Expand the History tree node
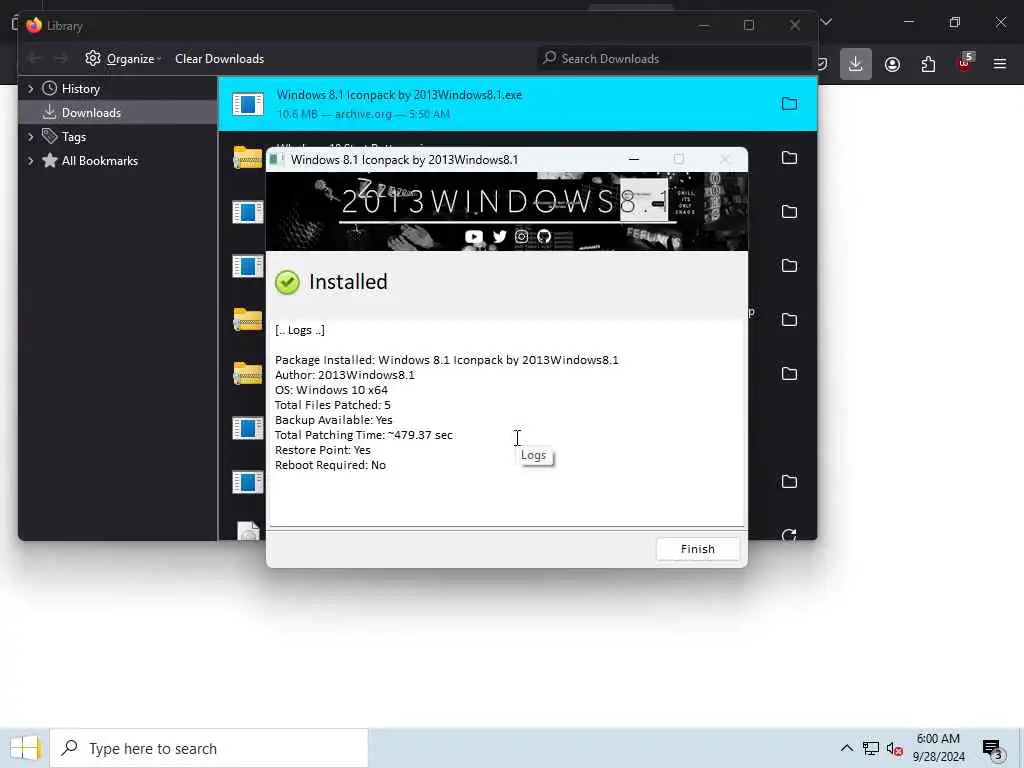1024x768 pixels. pos(31,88)
